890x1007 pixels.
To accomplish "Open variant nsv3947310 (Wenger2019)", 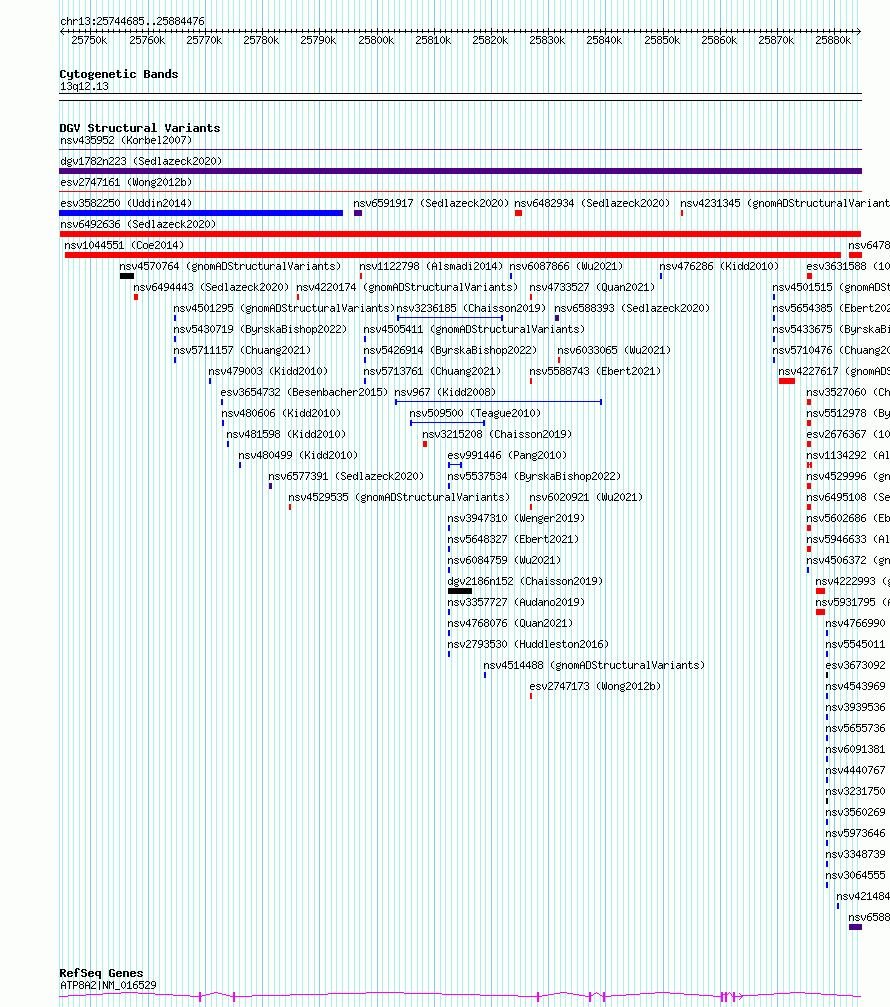I will coord(516,518).
